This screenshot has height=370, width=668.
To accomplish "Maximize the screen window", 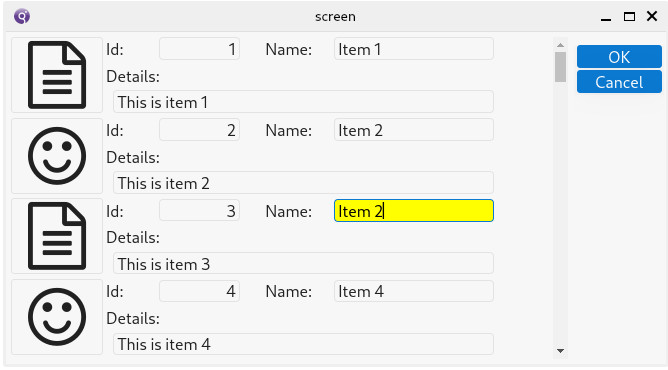I will click(x=629, y=17).
